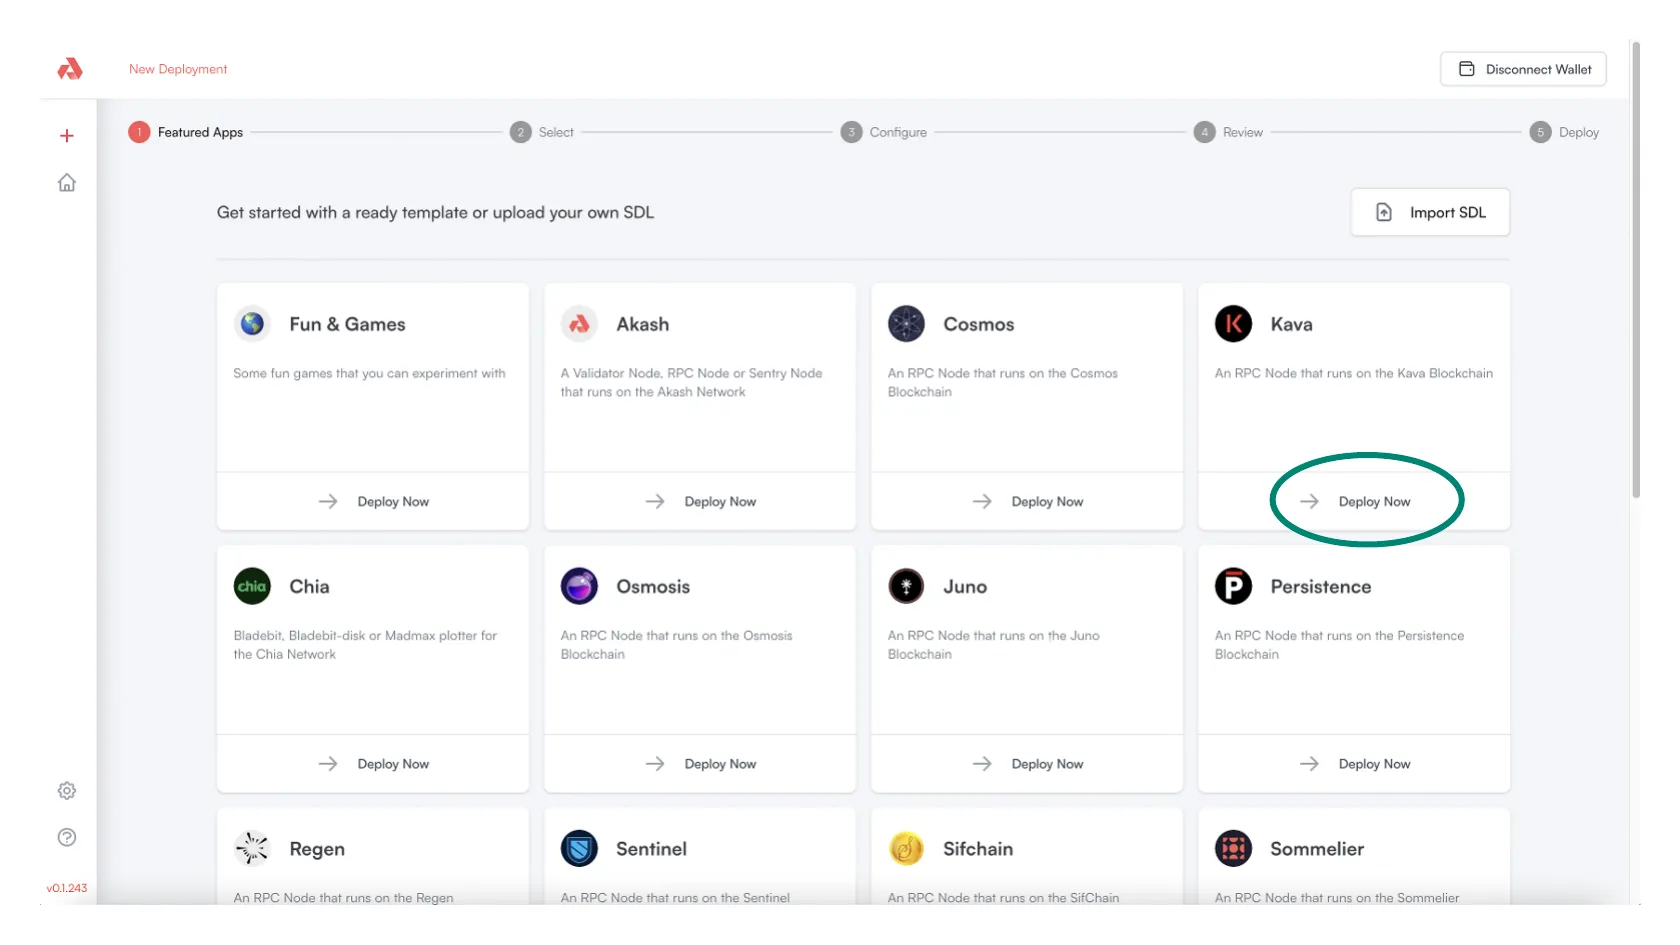Open settings via the gear icon
The height and width of the screenshot is (945, 1680).
click(x=67, y=791)
